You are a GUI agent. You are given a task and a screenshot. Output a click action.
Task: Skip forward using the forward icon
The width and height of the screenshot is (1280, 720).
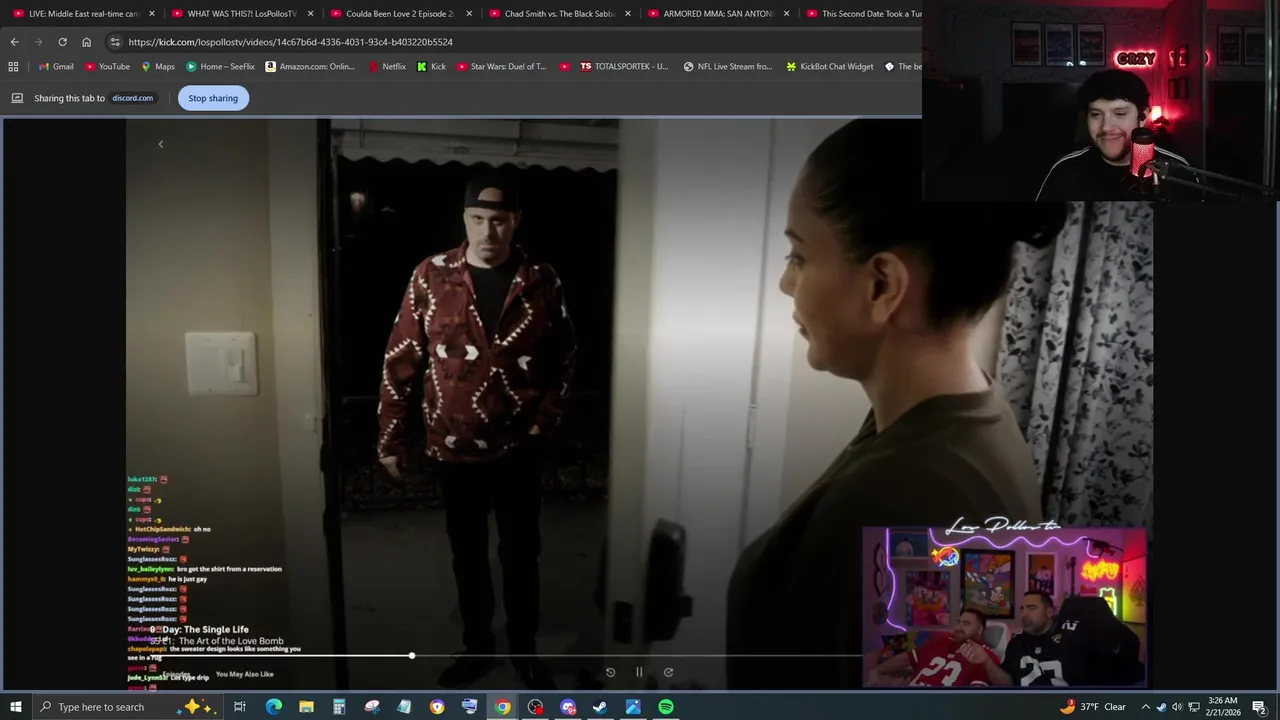point(668,672)
